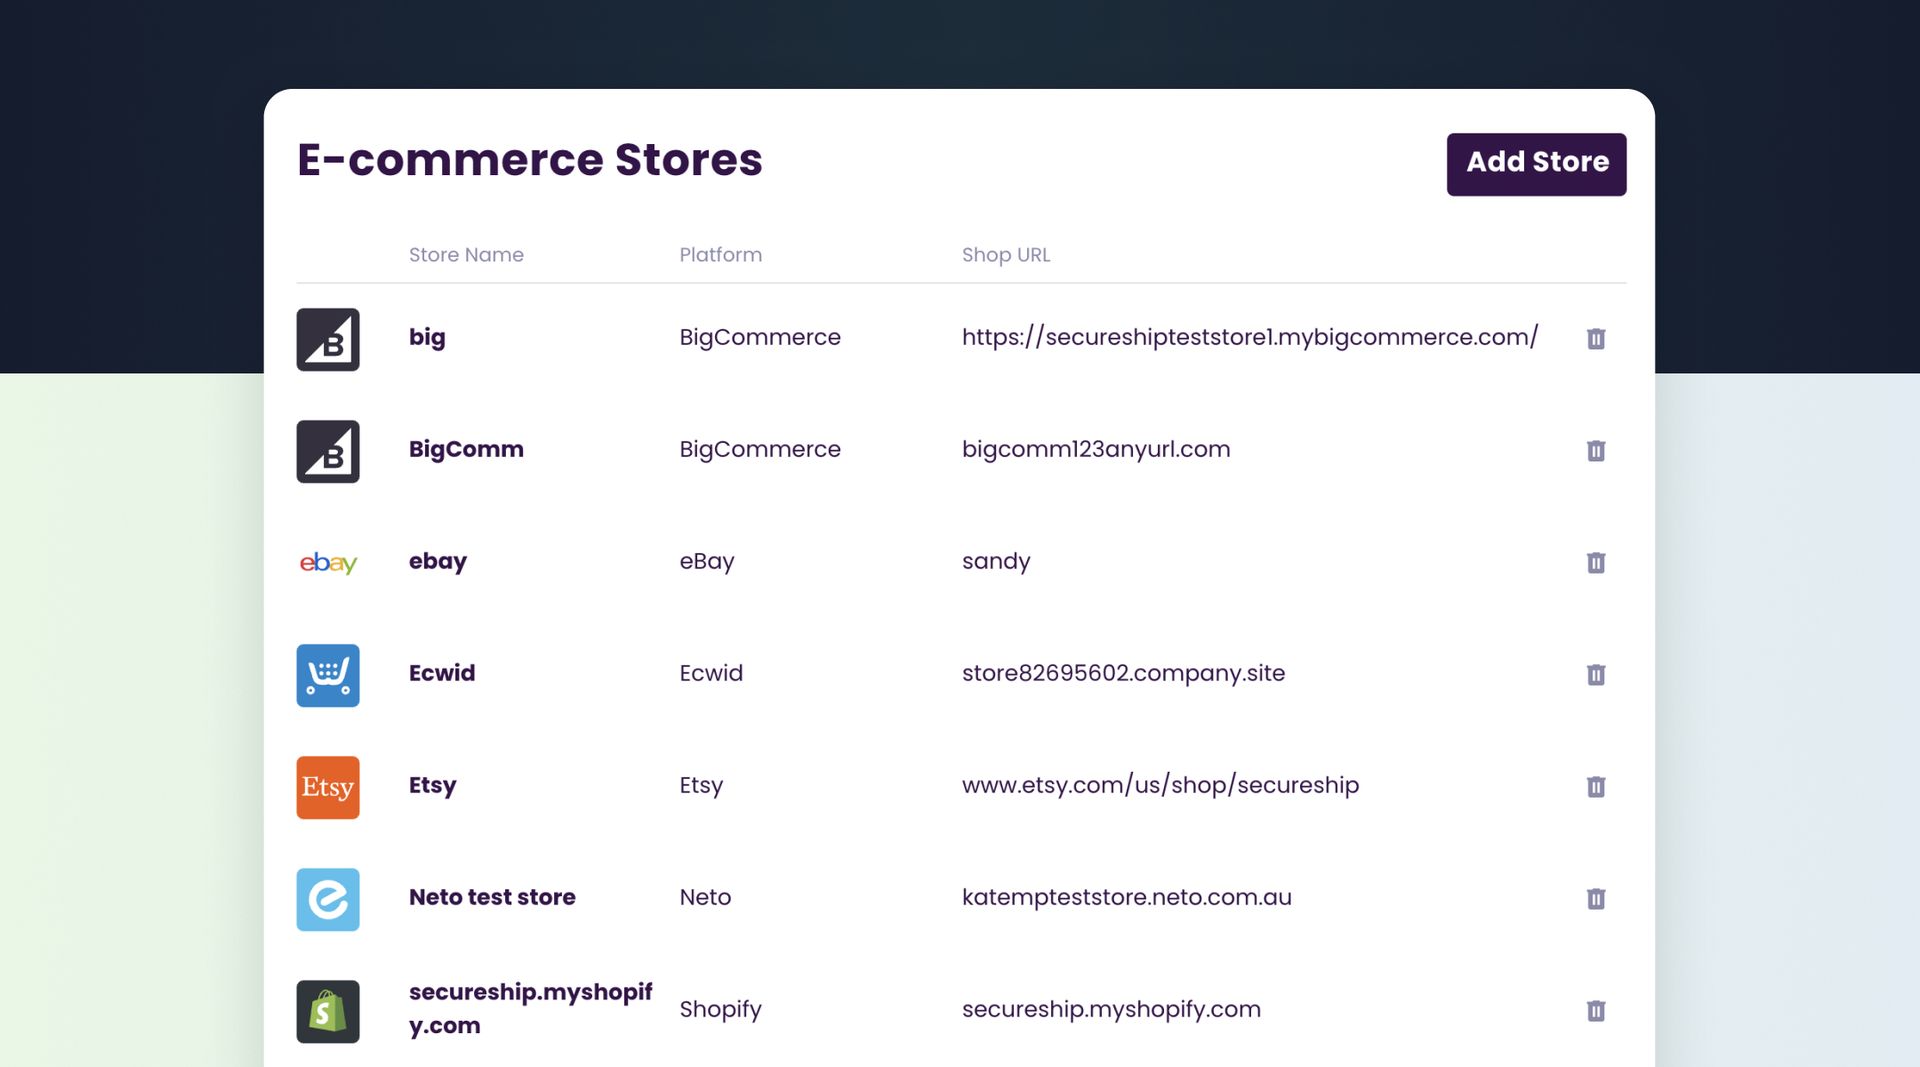Select the Platform column header

point(720,255)
